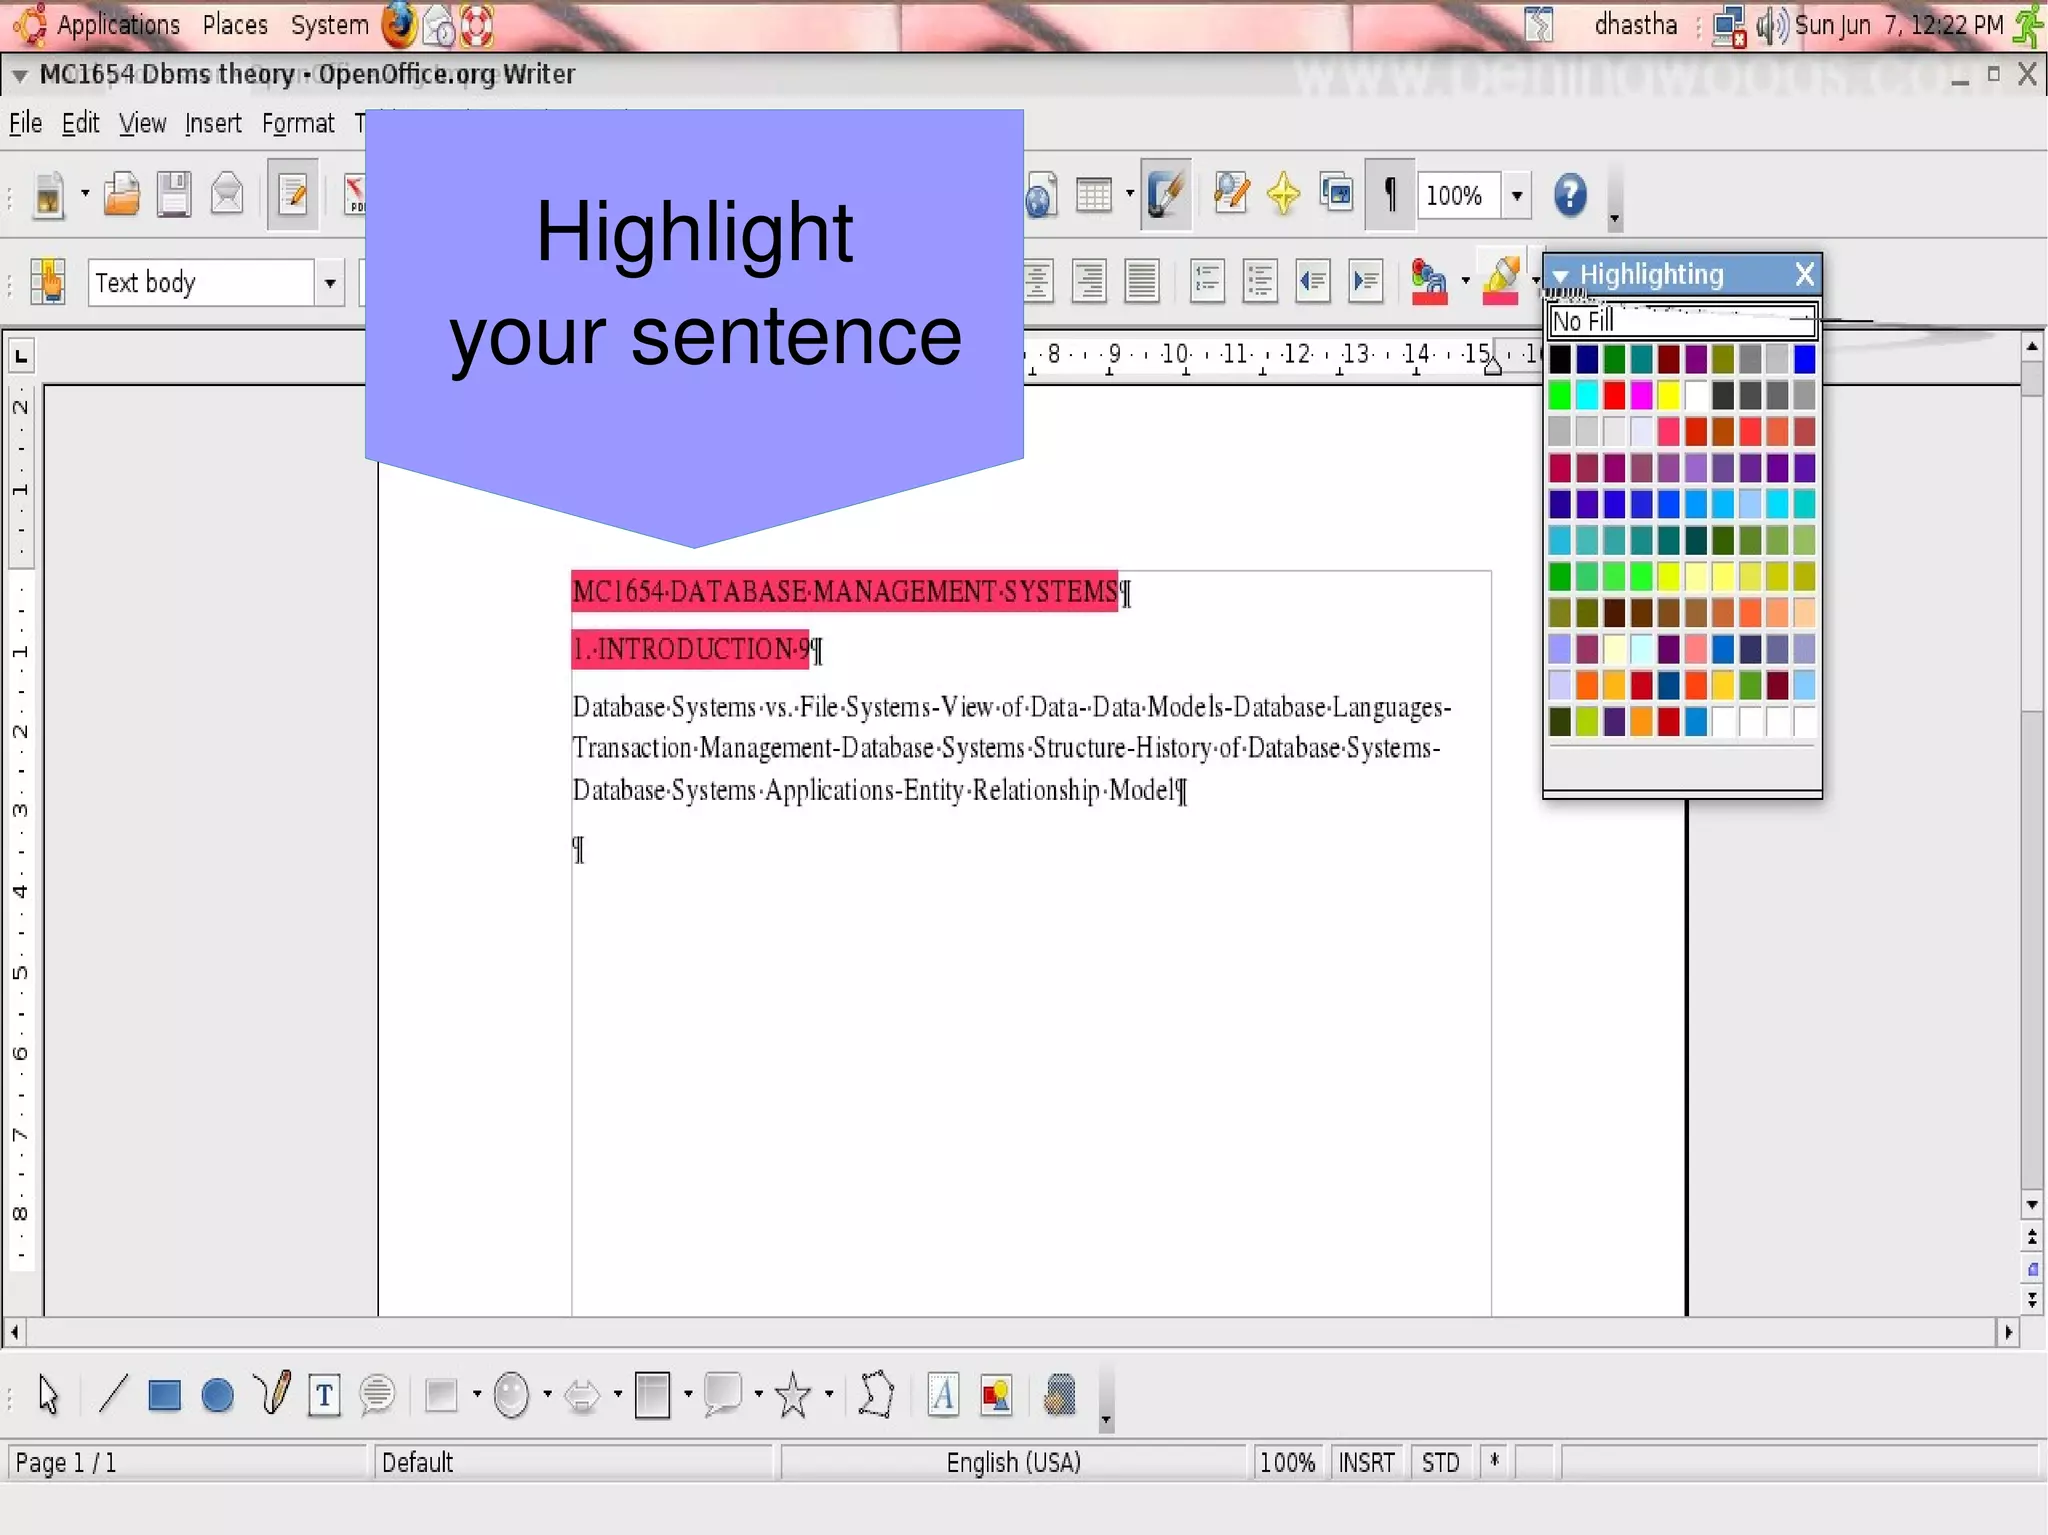Select the Rectangle drawing tool
Viewport: 2048px width, 1535px height.
[x=164, y=1394]
